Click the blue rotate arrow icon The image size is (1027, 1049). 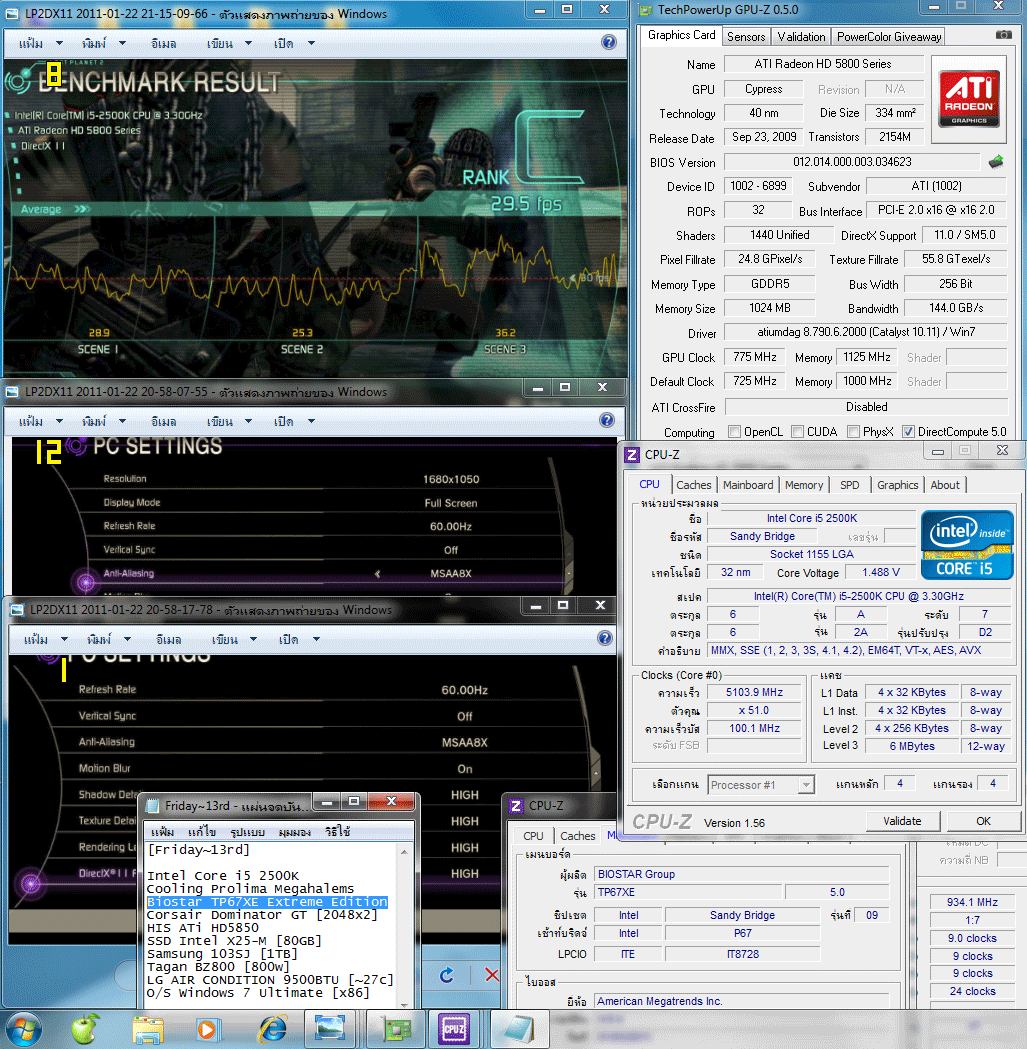446,975
